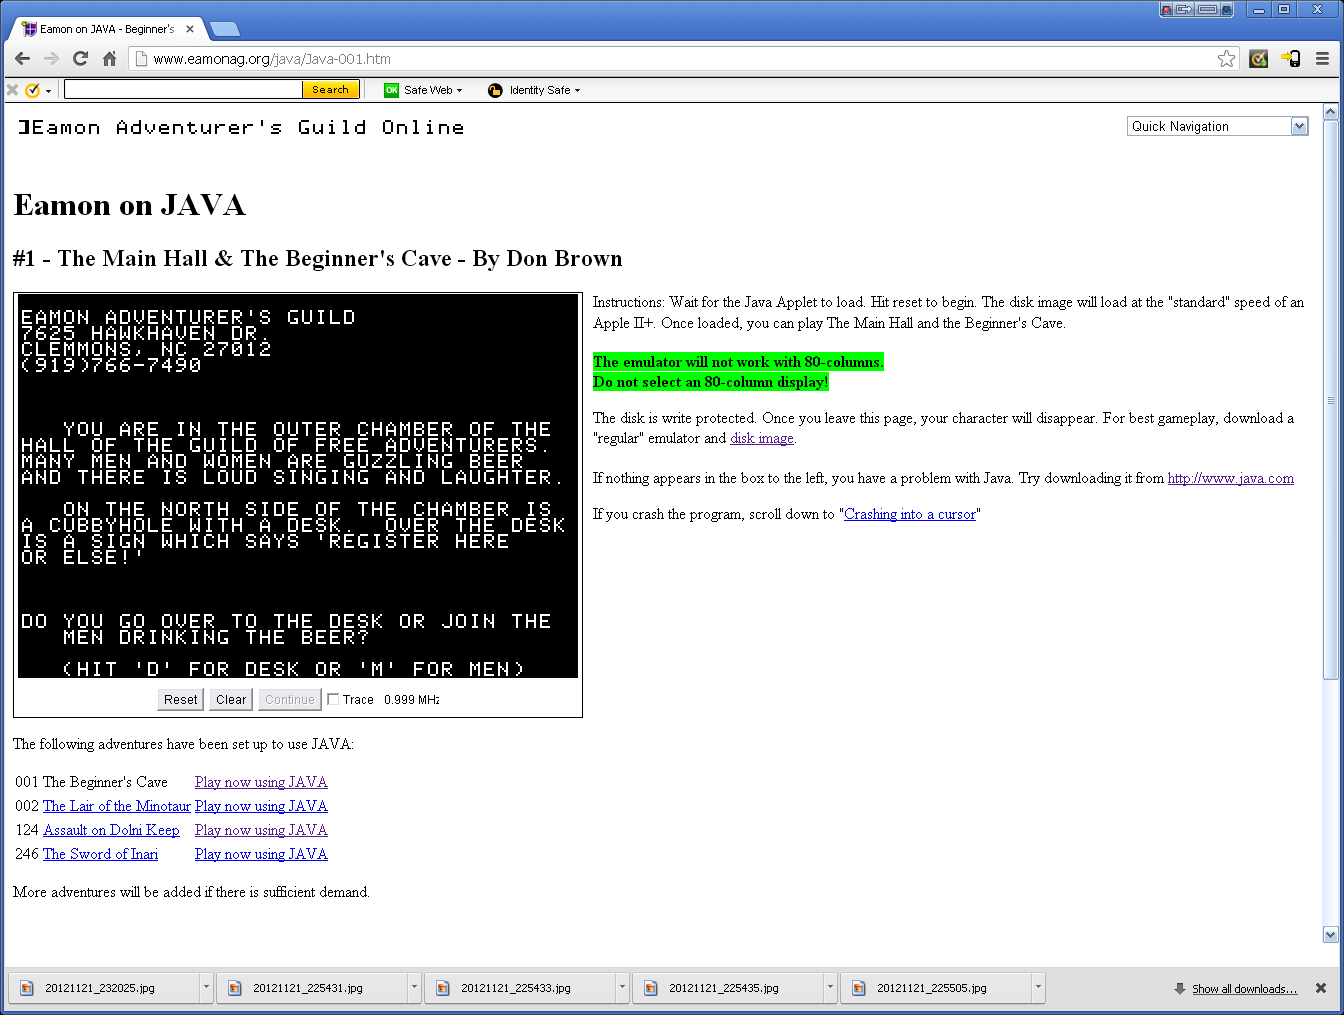Select the Eamon on JAVA tab

point(105,29)
